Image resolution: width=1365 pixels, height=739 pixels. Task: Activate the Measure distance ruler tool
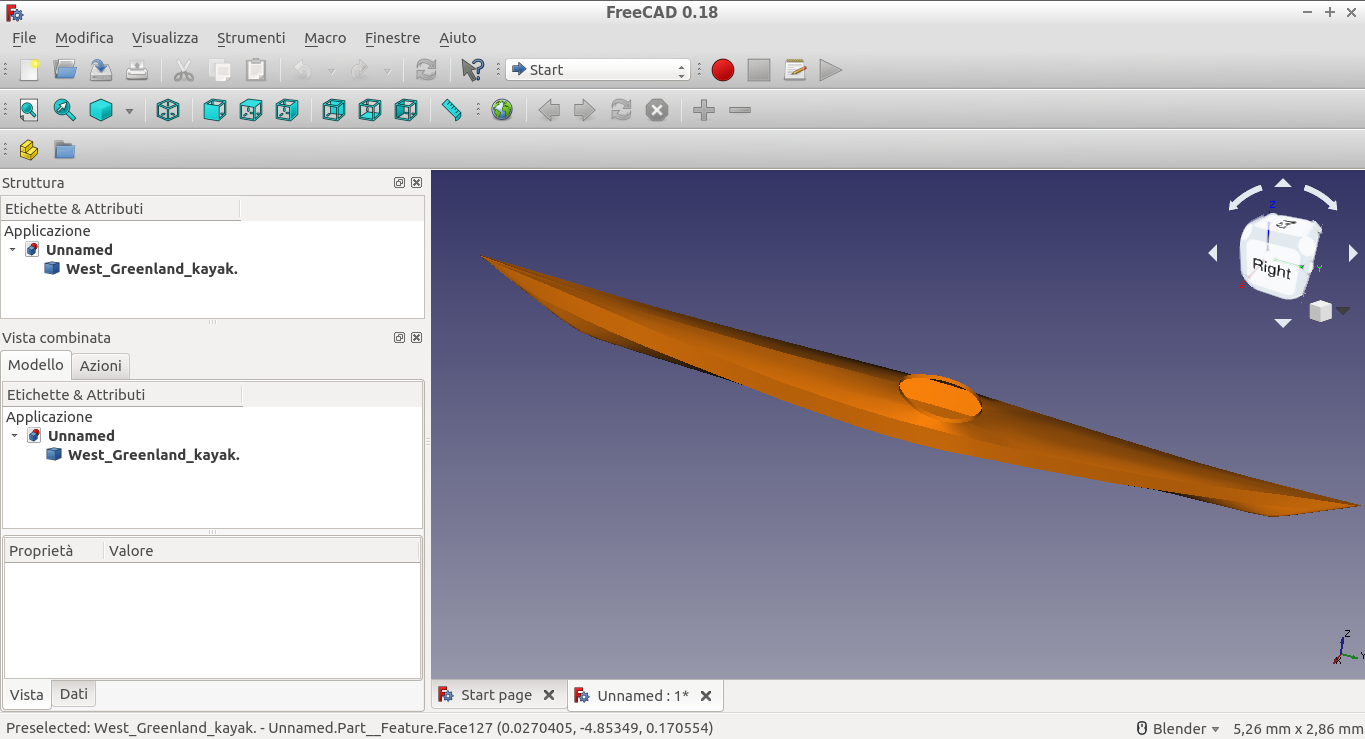pos(452,110)
